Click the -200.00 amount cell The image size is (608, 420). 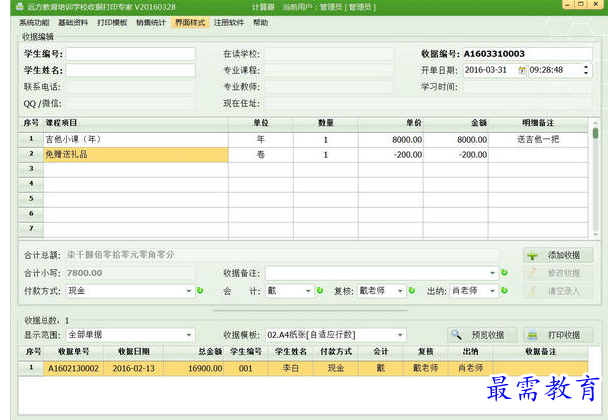pyautogui.click(x=456, y=154)
